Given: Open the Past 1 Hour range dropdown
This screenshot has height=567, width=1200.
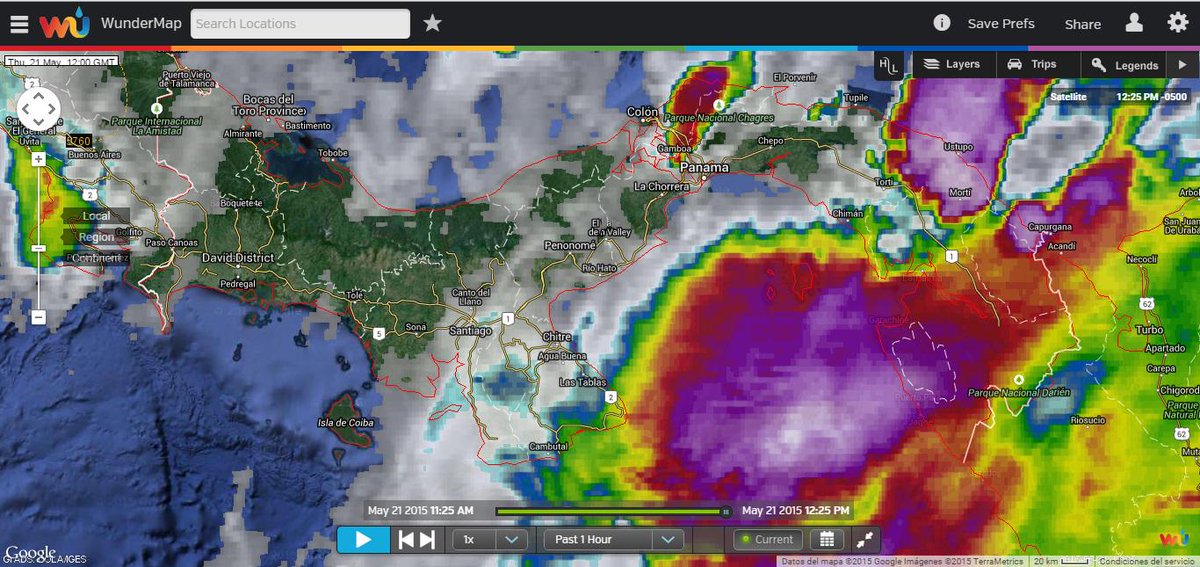Looking at the screenshot, I should tap(613, 539).
